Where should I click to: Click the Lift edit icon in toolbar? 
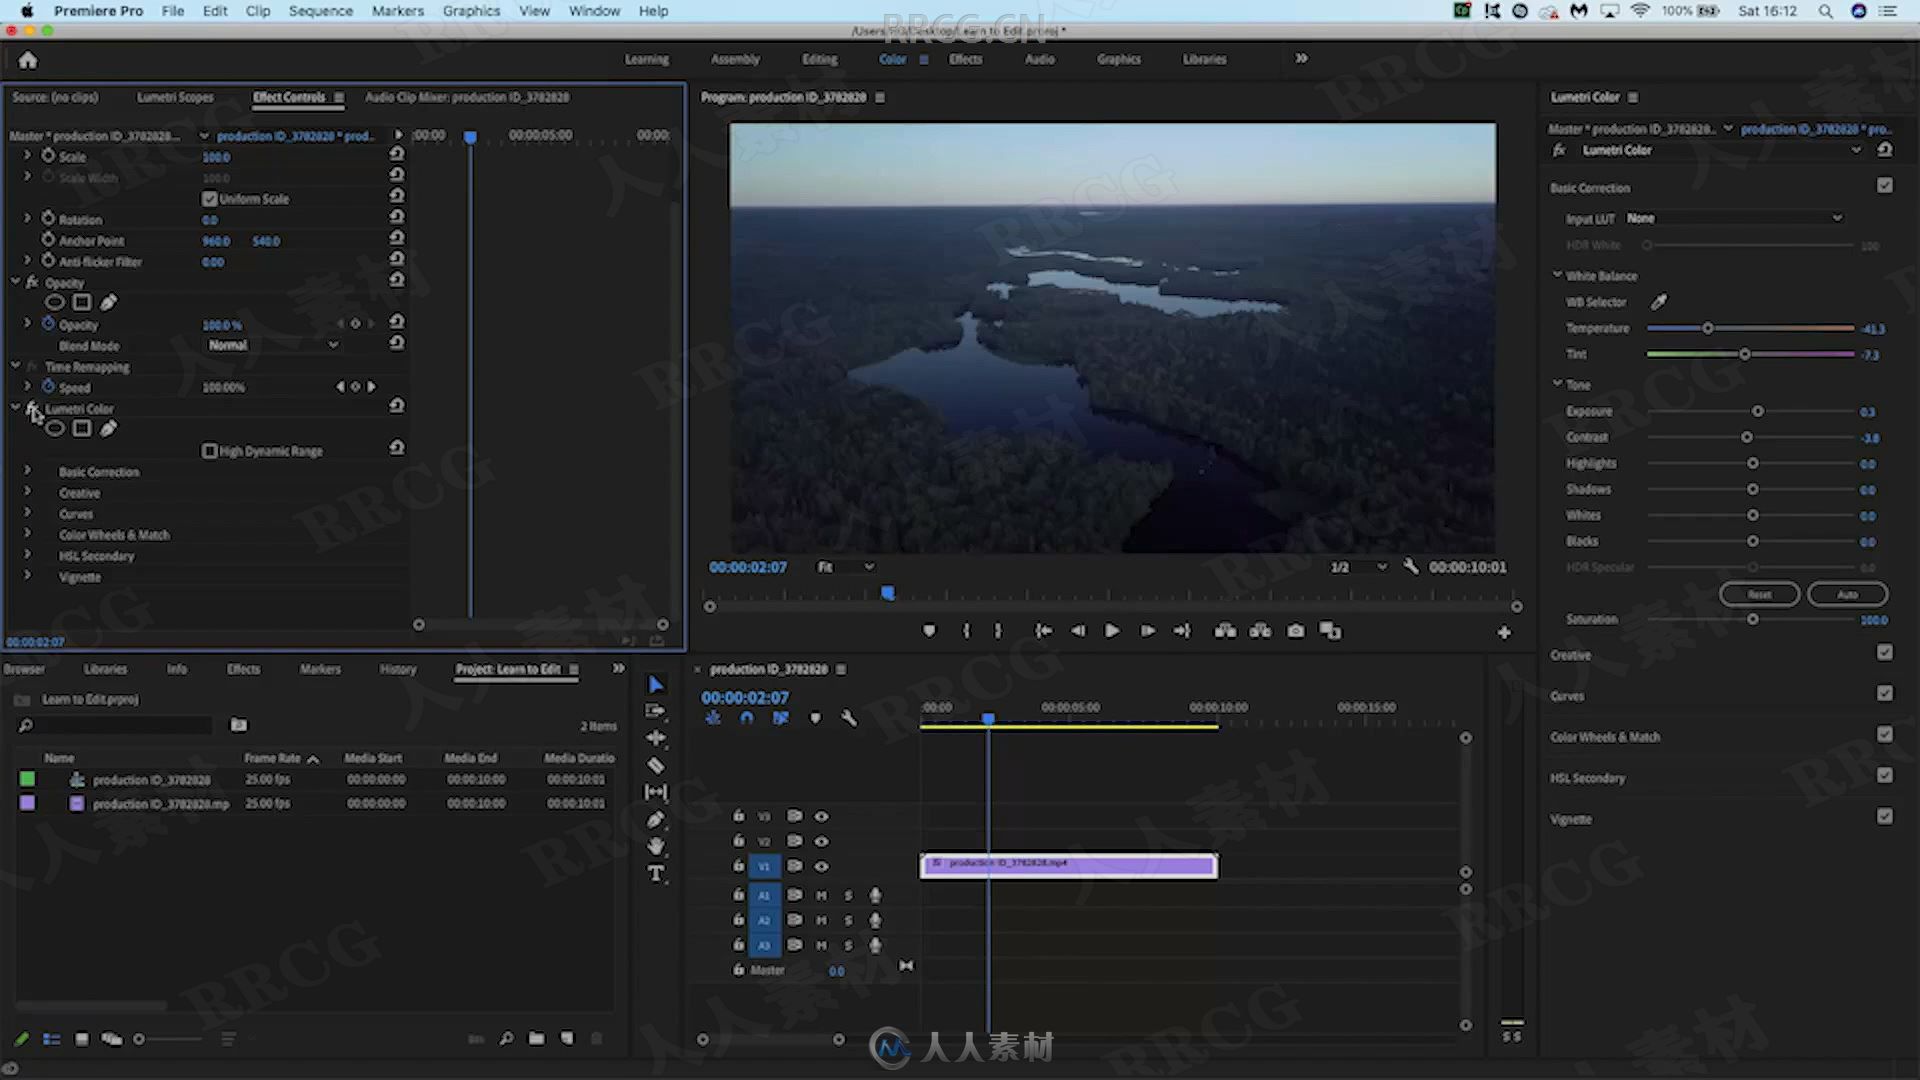[1225, 630]
